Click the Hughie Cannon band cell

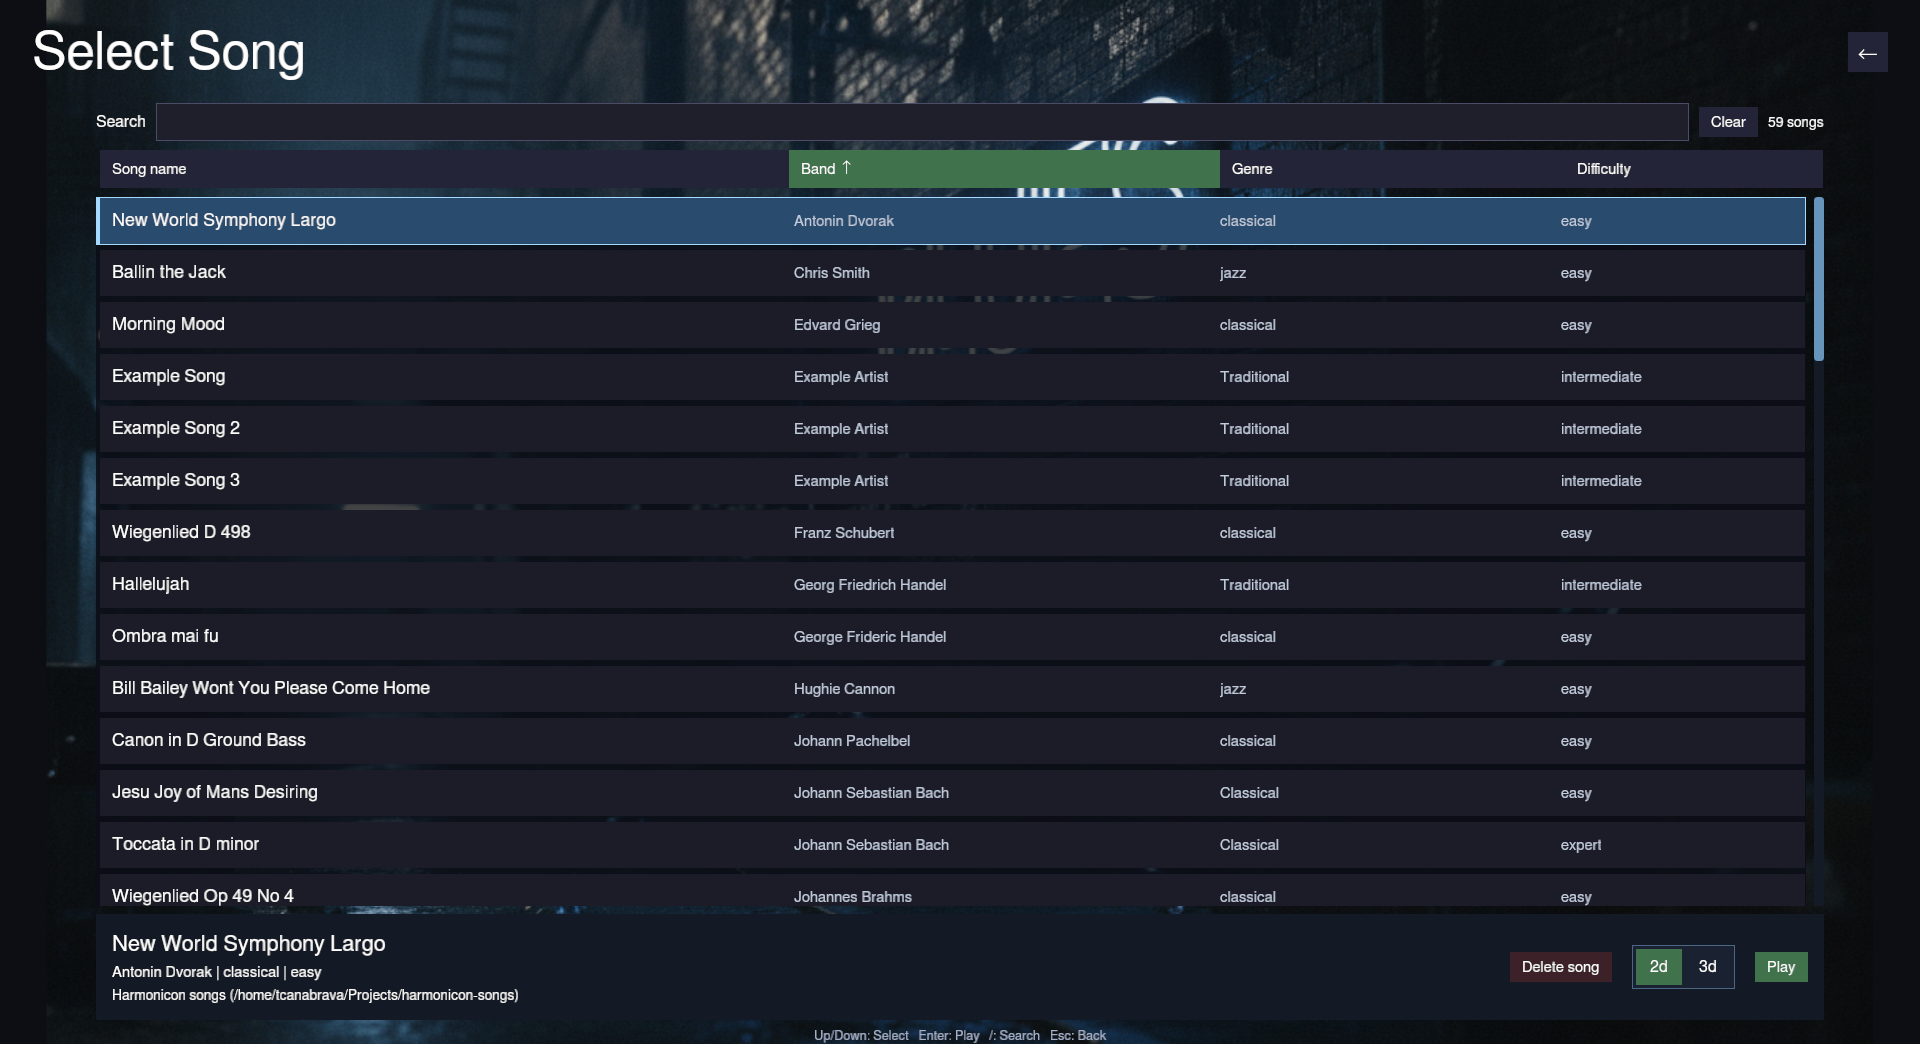coord(844,689)
